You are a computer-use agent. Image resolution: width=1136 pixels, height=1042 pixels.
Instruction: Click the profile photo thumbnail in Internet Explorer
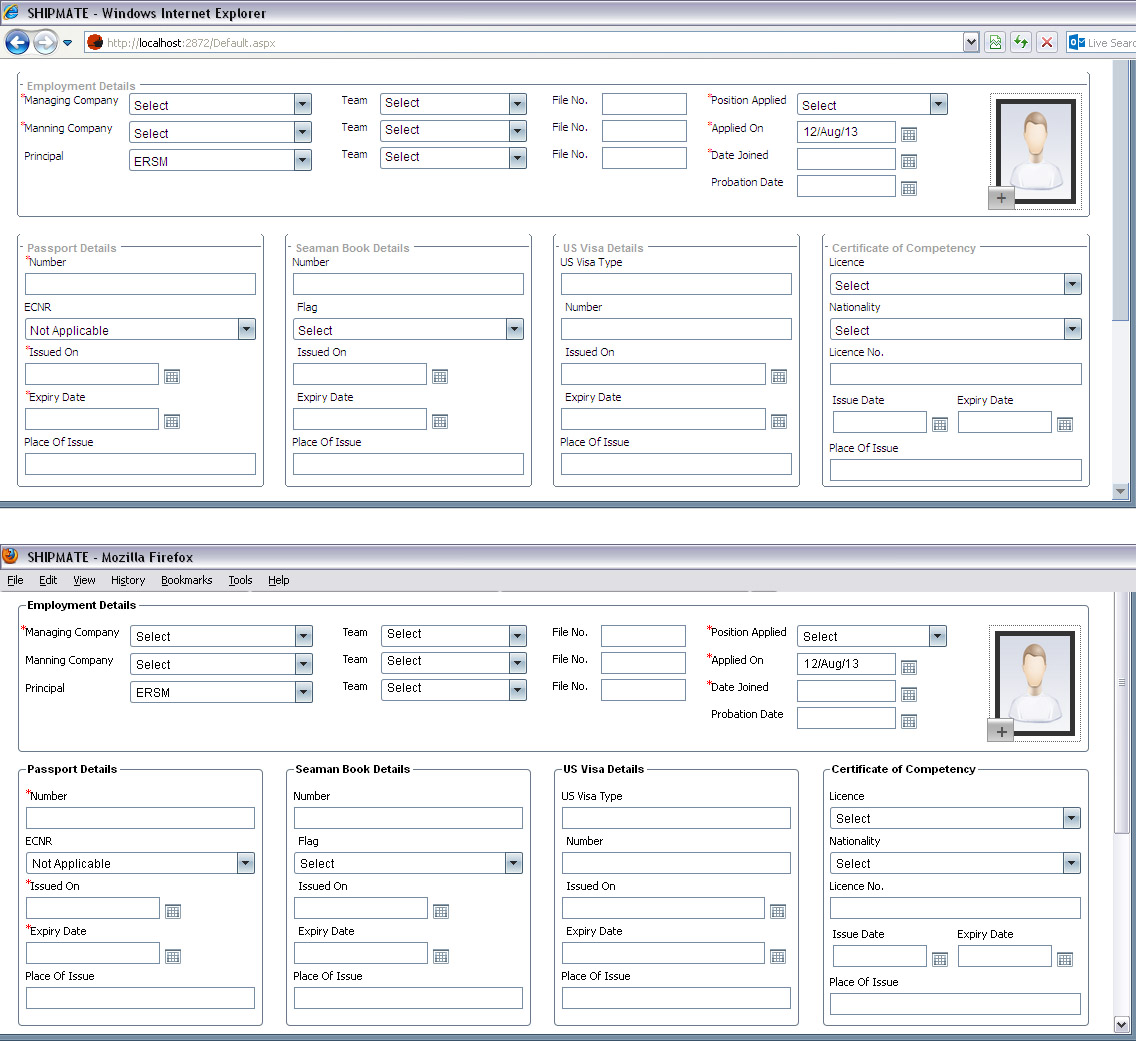pyautogui.click(x=1035, y=146)
